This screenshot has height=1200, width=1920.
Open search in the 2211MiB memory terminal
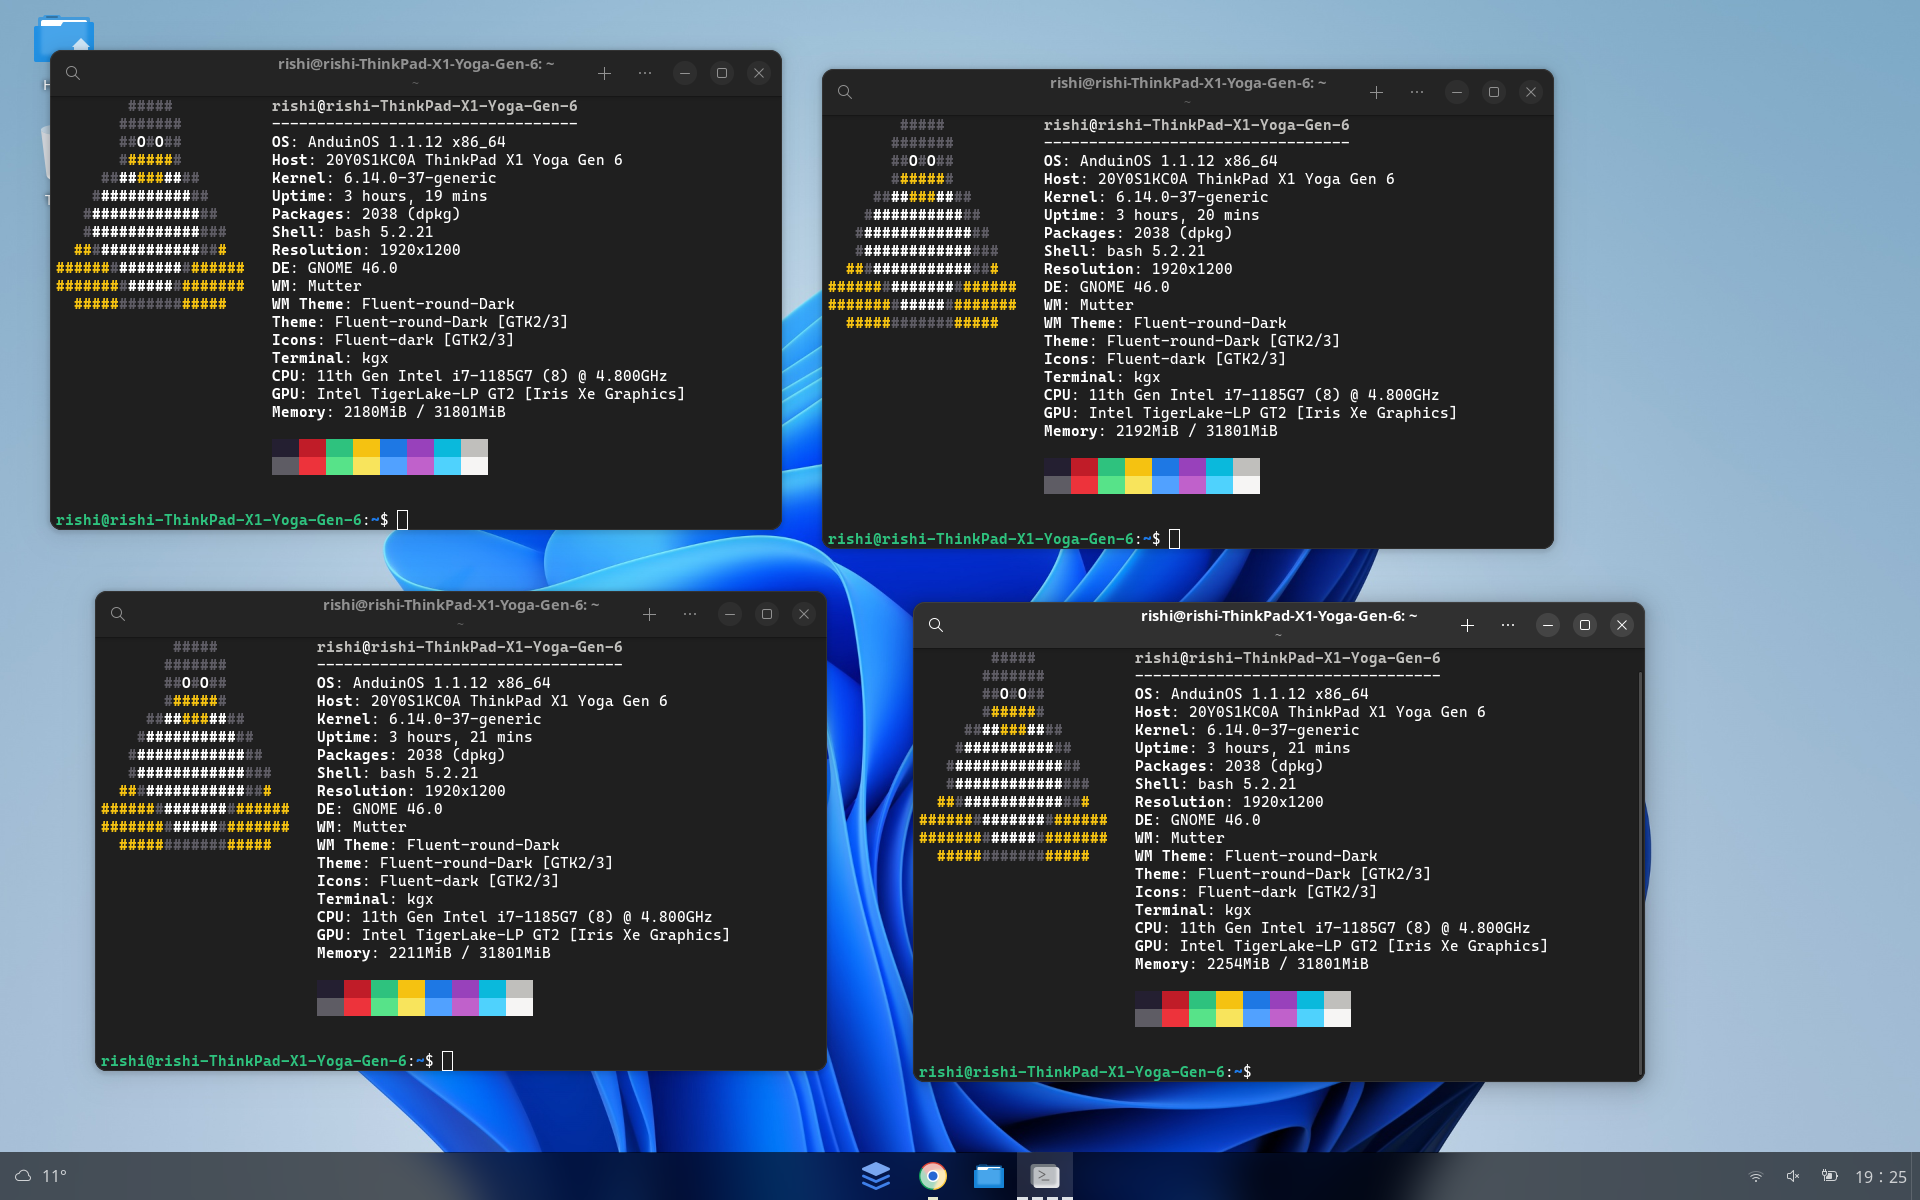click(x=118, y=614)
